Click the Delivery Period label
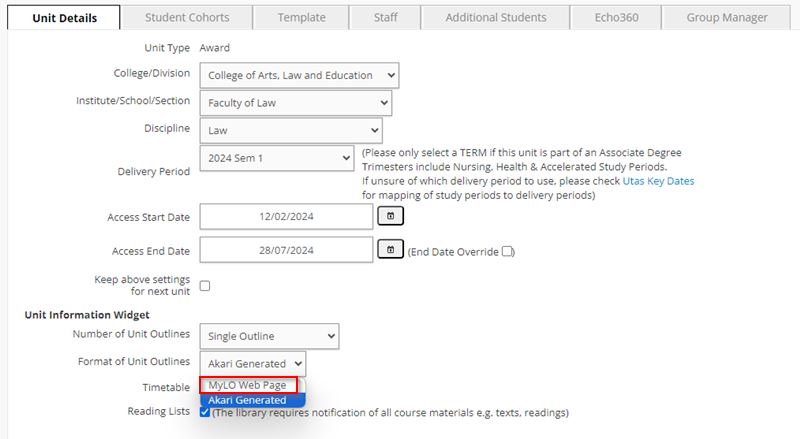Viewport: 800px width, 439px height. click(x=154, y=172)
